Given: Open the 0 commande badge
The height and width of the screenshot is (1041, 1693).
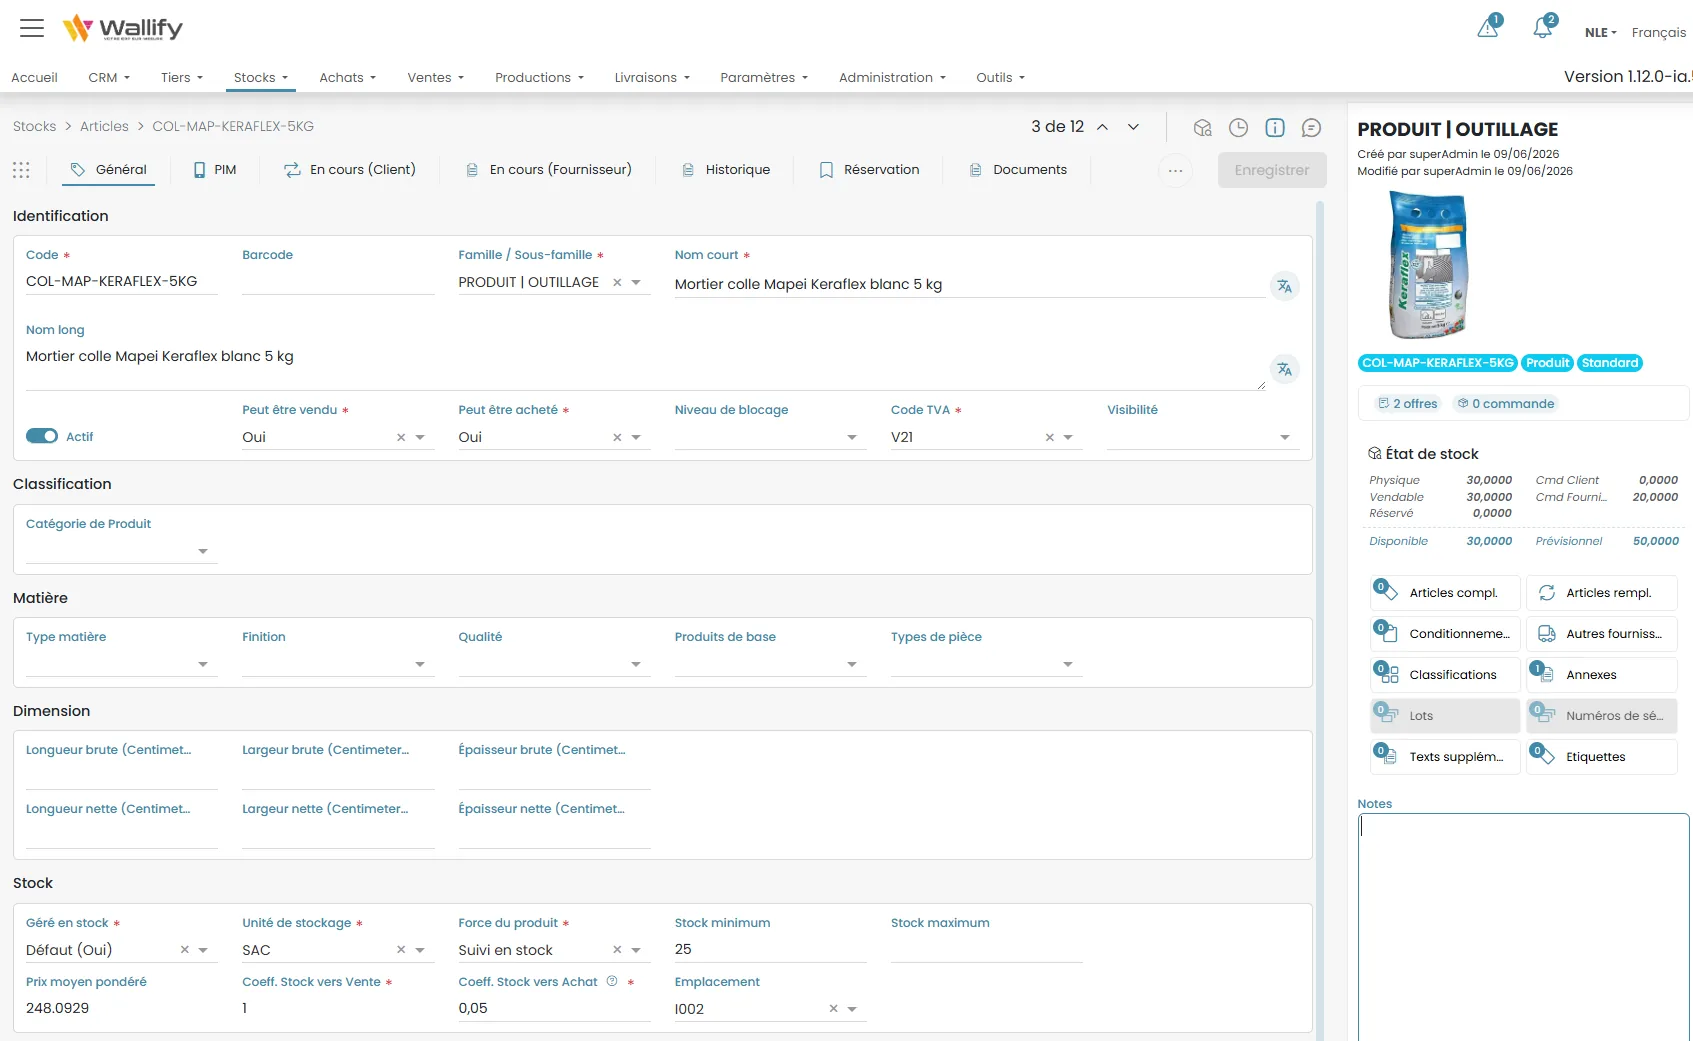Looking at the screenshot, I should click(1506, 404).
